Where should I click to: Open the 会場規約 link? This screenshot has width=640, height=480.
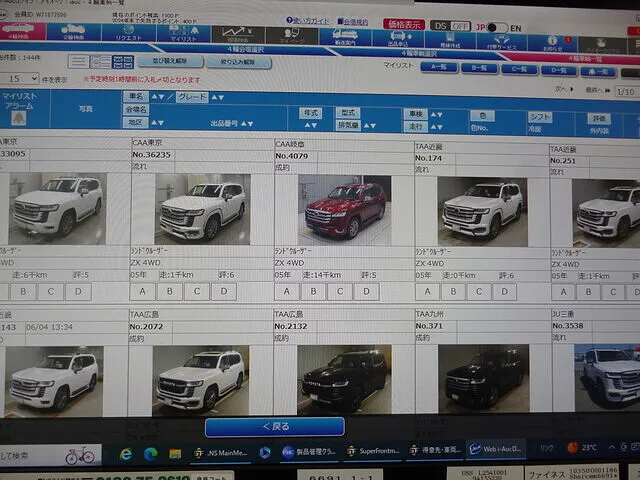(353, 22)
